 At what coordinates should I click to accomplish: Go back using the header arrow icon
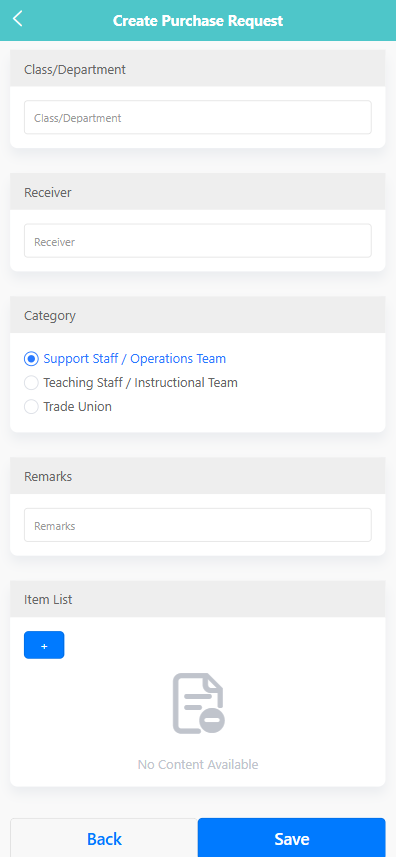tap(18, 19)
